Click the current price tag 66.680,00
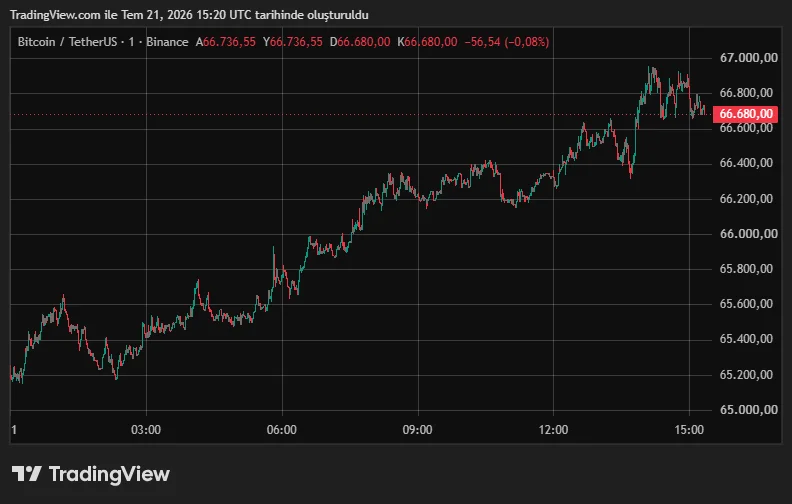The height and width of the screenshot is (504, 792). 746,114
